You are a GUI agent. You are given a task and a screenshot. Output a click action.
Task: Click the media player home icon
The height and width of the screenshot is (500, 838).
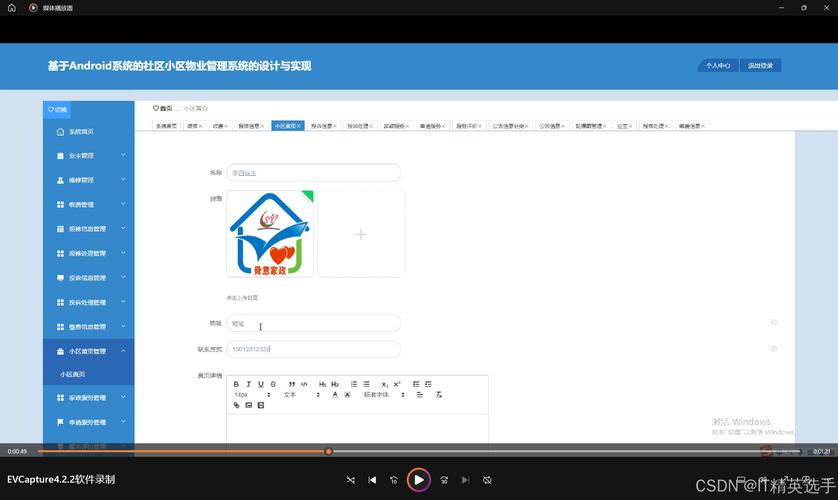(x=12, y=7)
